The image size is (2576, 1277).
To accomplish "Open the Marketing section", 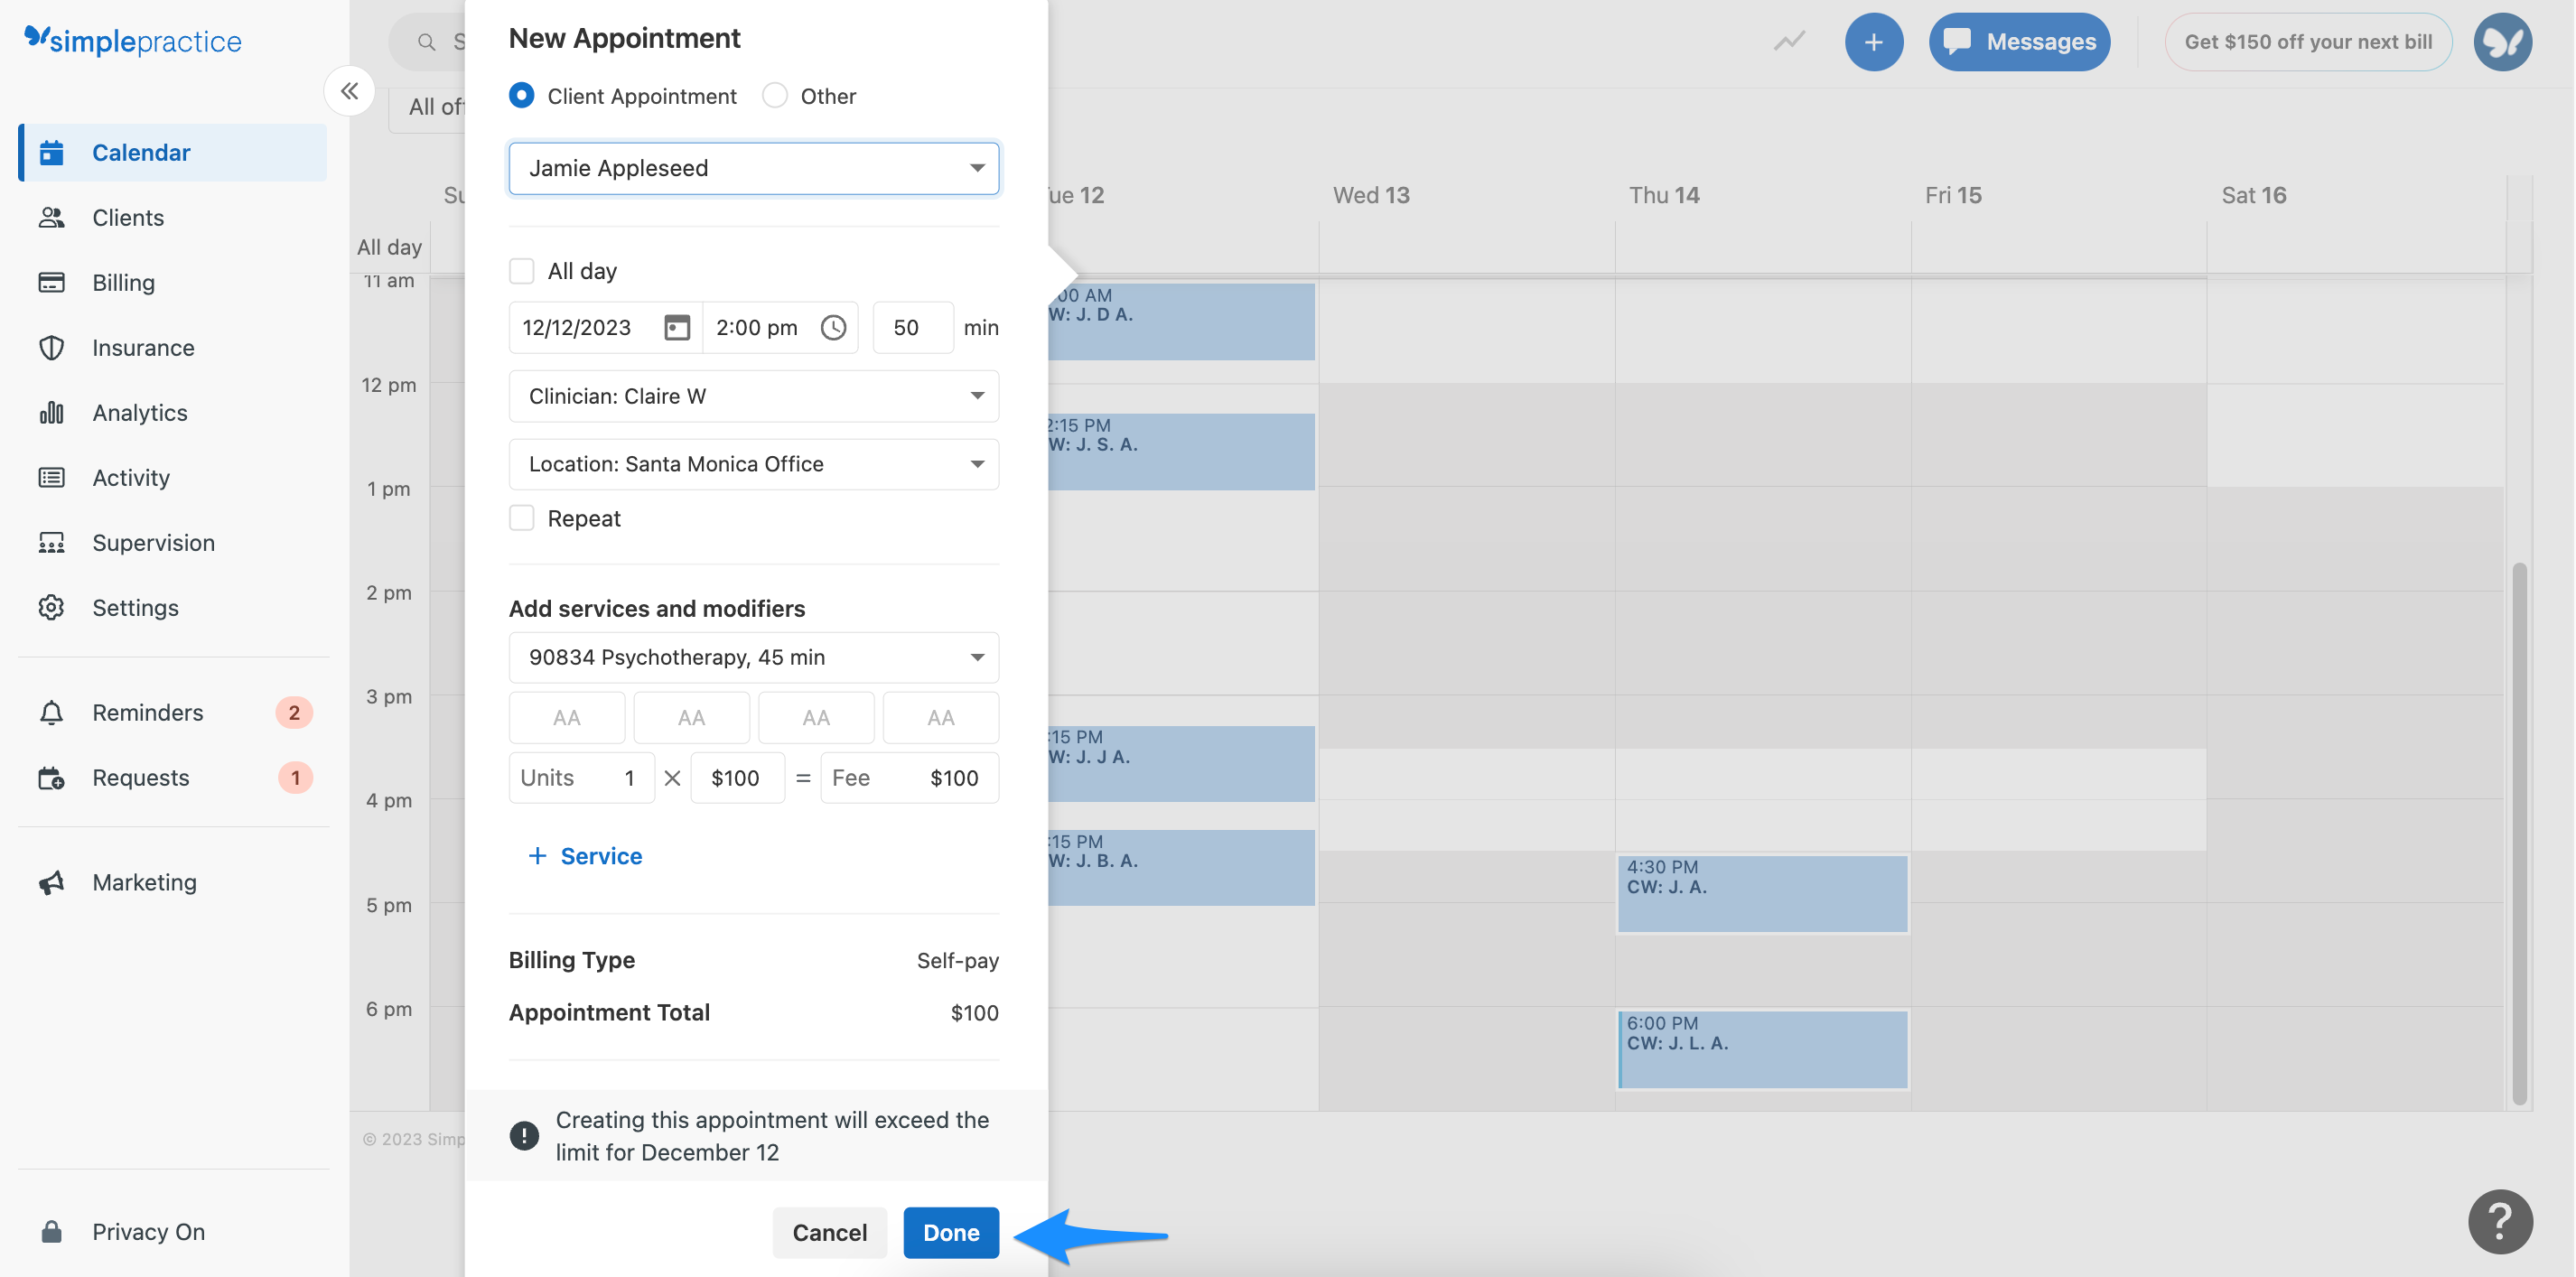I will (x=145, y=882).
